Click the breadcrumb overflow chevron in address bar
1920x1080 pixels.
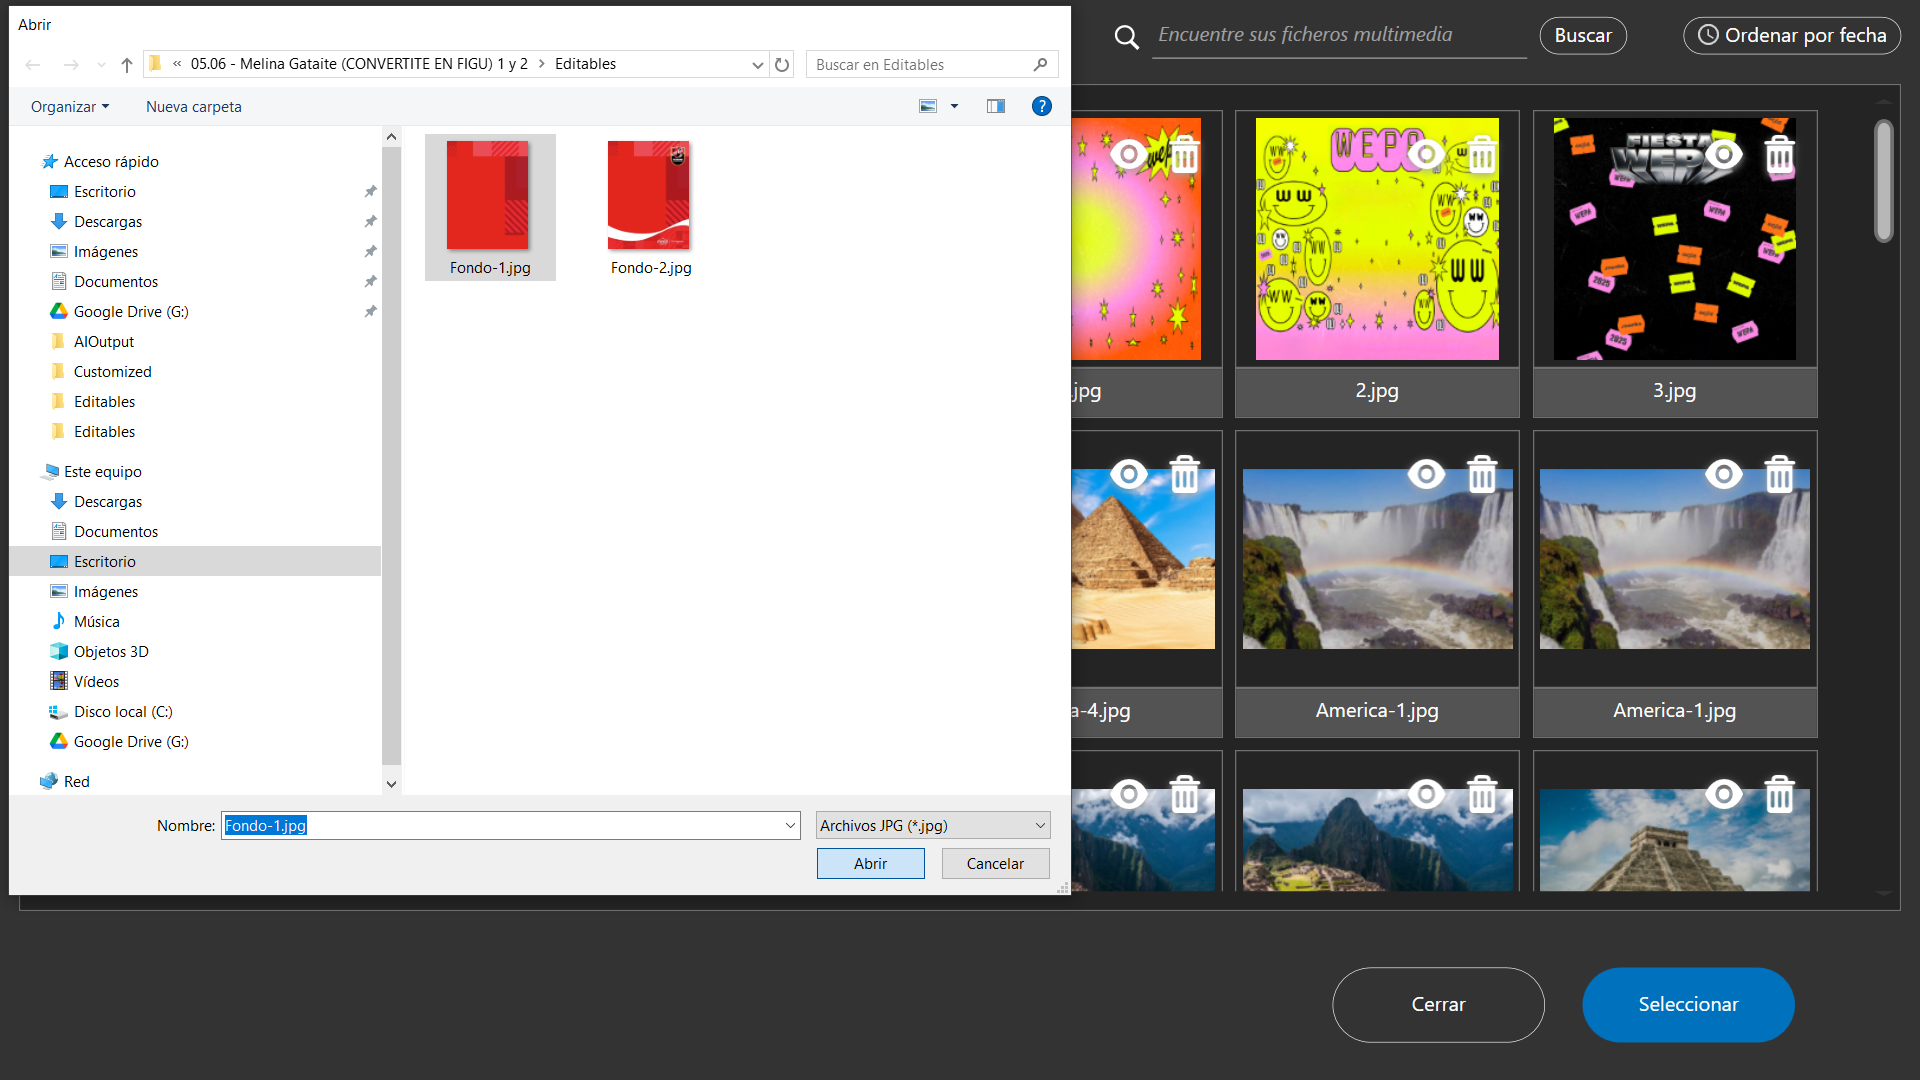click(177, 64)
